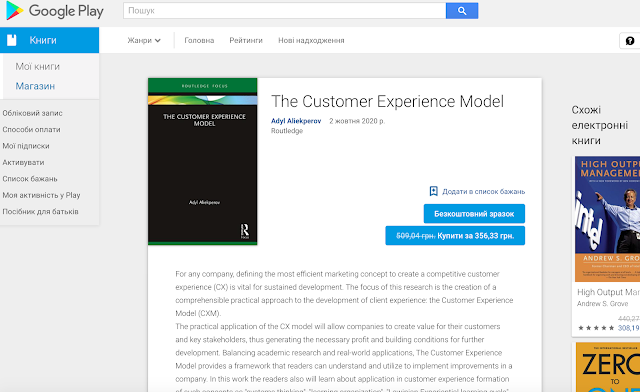
Task: Open the Нові надходження tab
Action: pos(311,40)
